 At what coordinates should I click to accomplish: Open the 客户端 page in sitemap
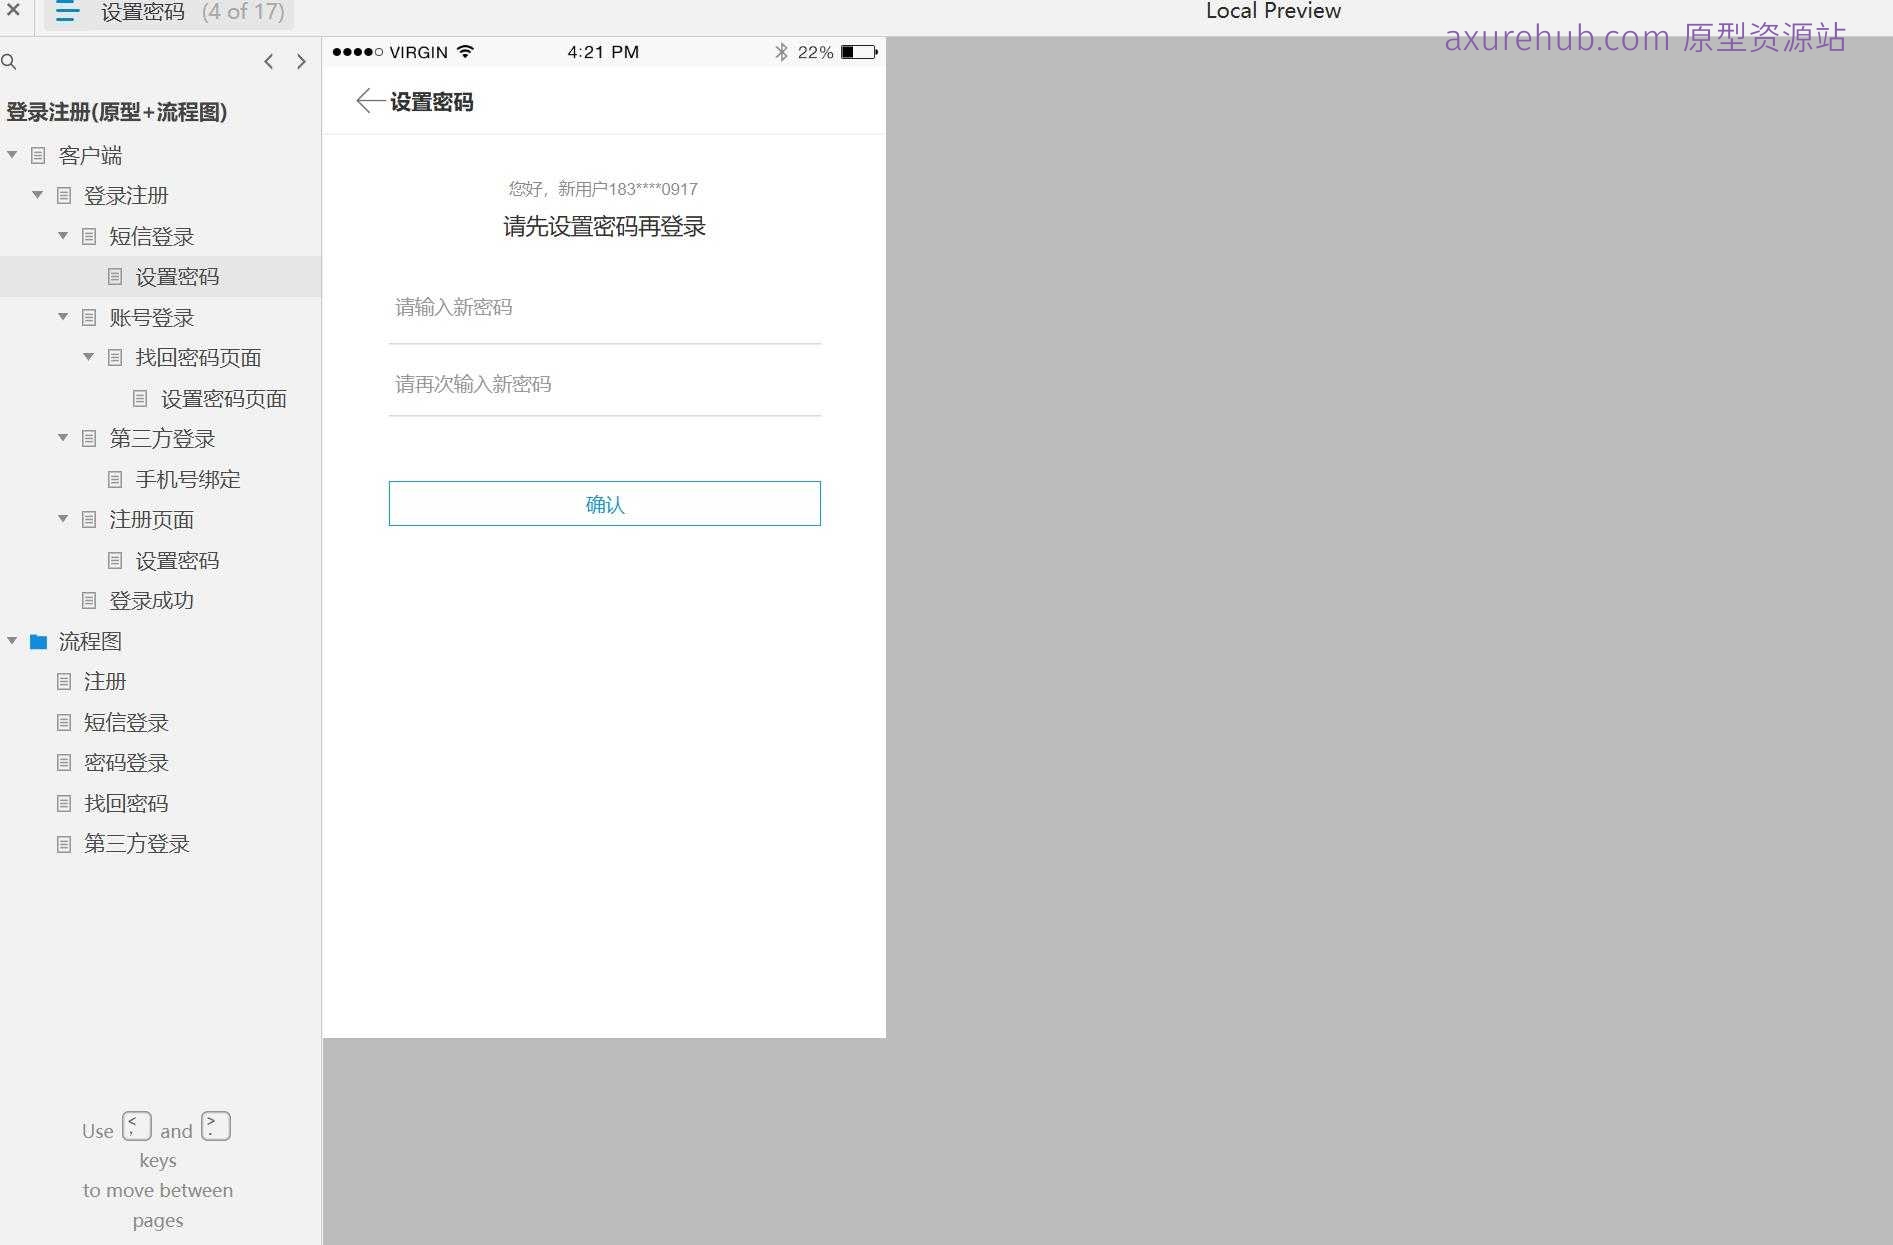(x=90, y=155)
